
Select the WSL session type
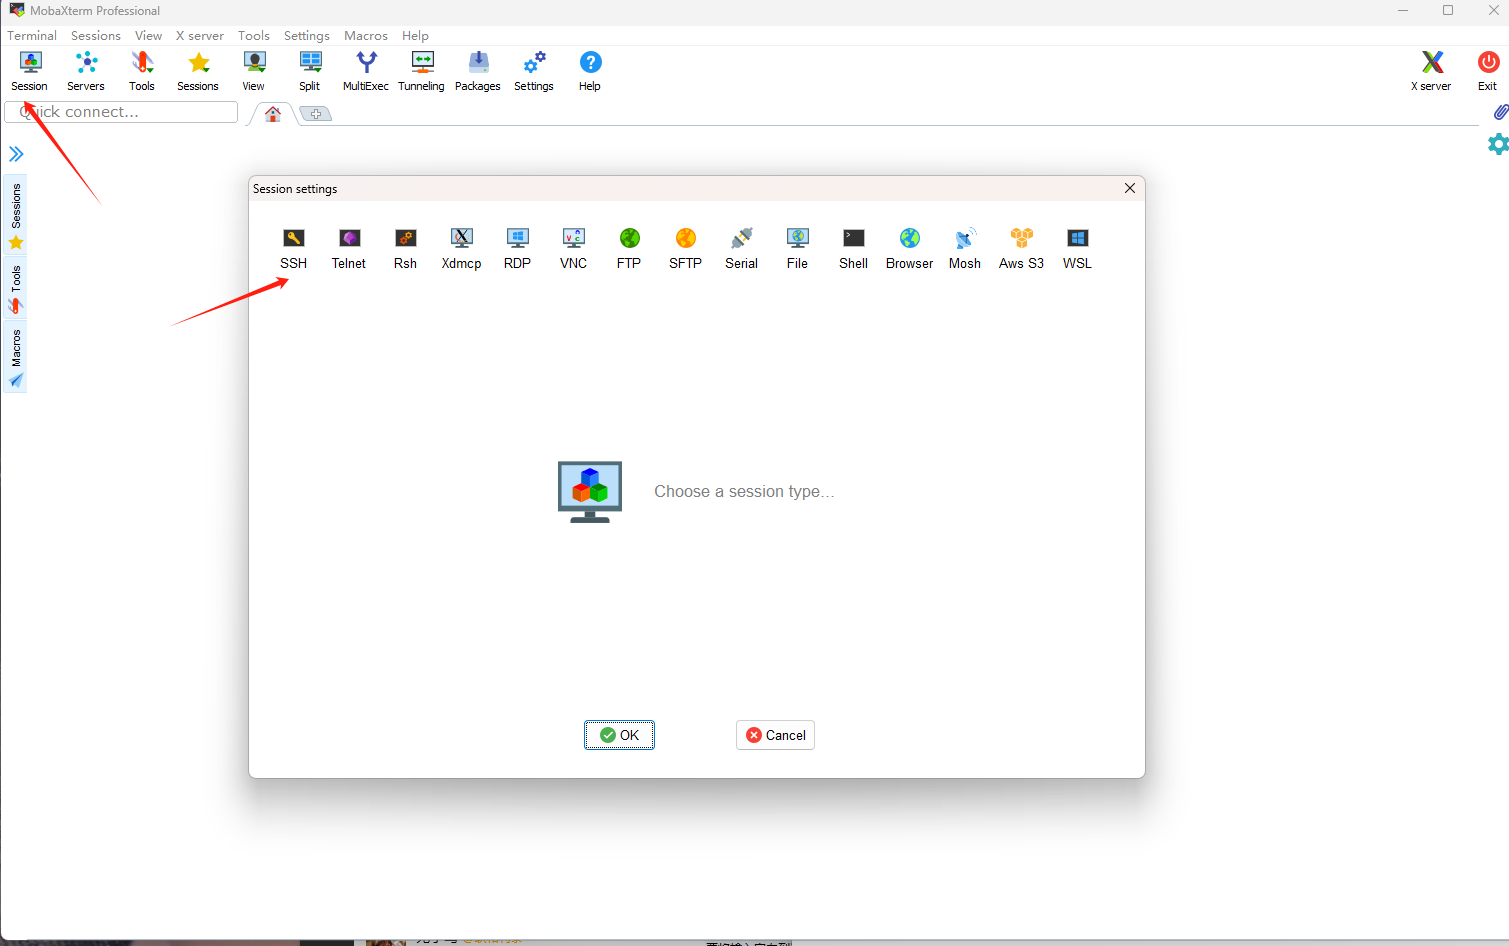tap(1077, 249)
